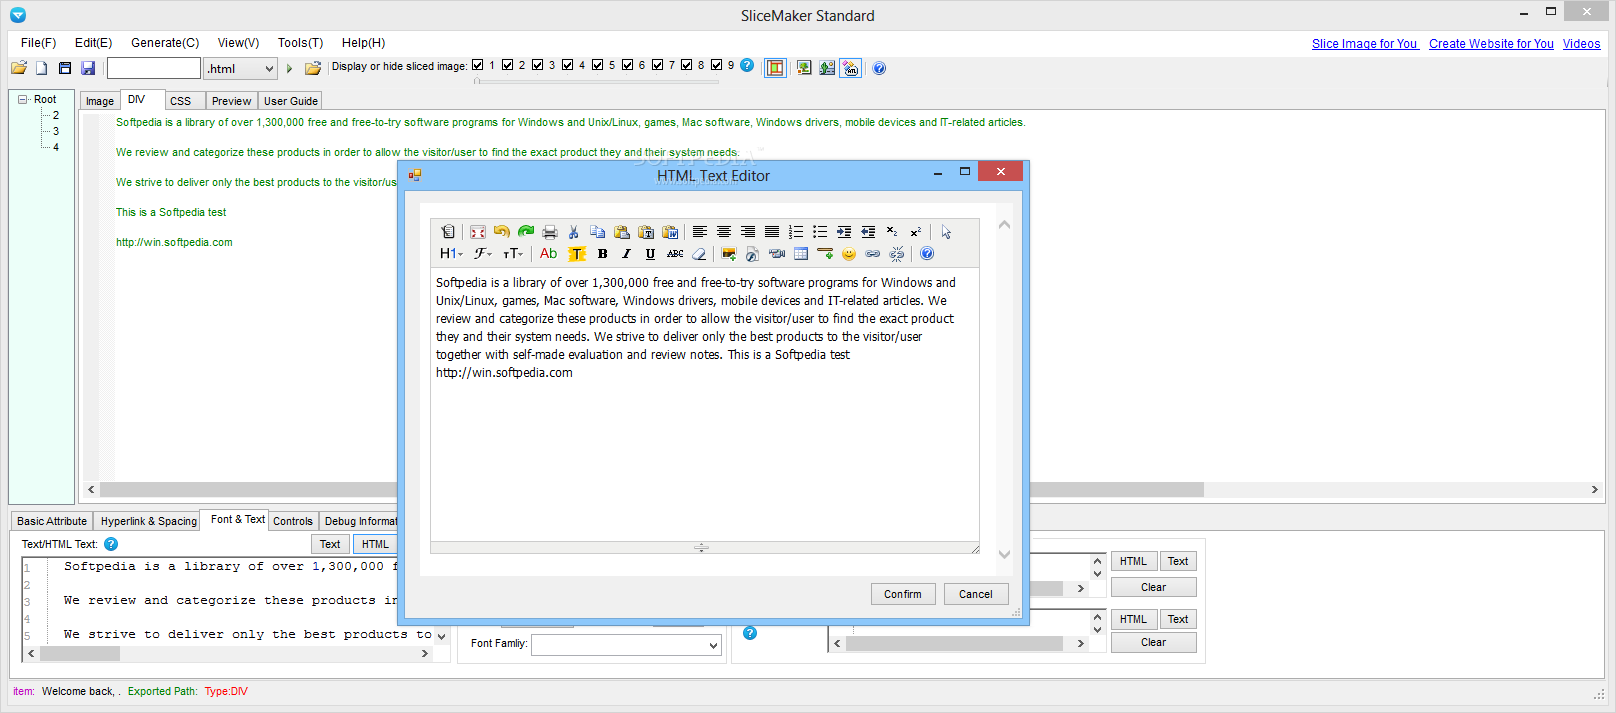Viewport: 1616px width, 713px height.
Task: Insert a bulleted list
Action: [x=820, y=232]
